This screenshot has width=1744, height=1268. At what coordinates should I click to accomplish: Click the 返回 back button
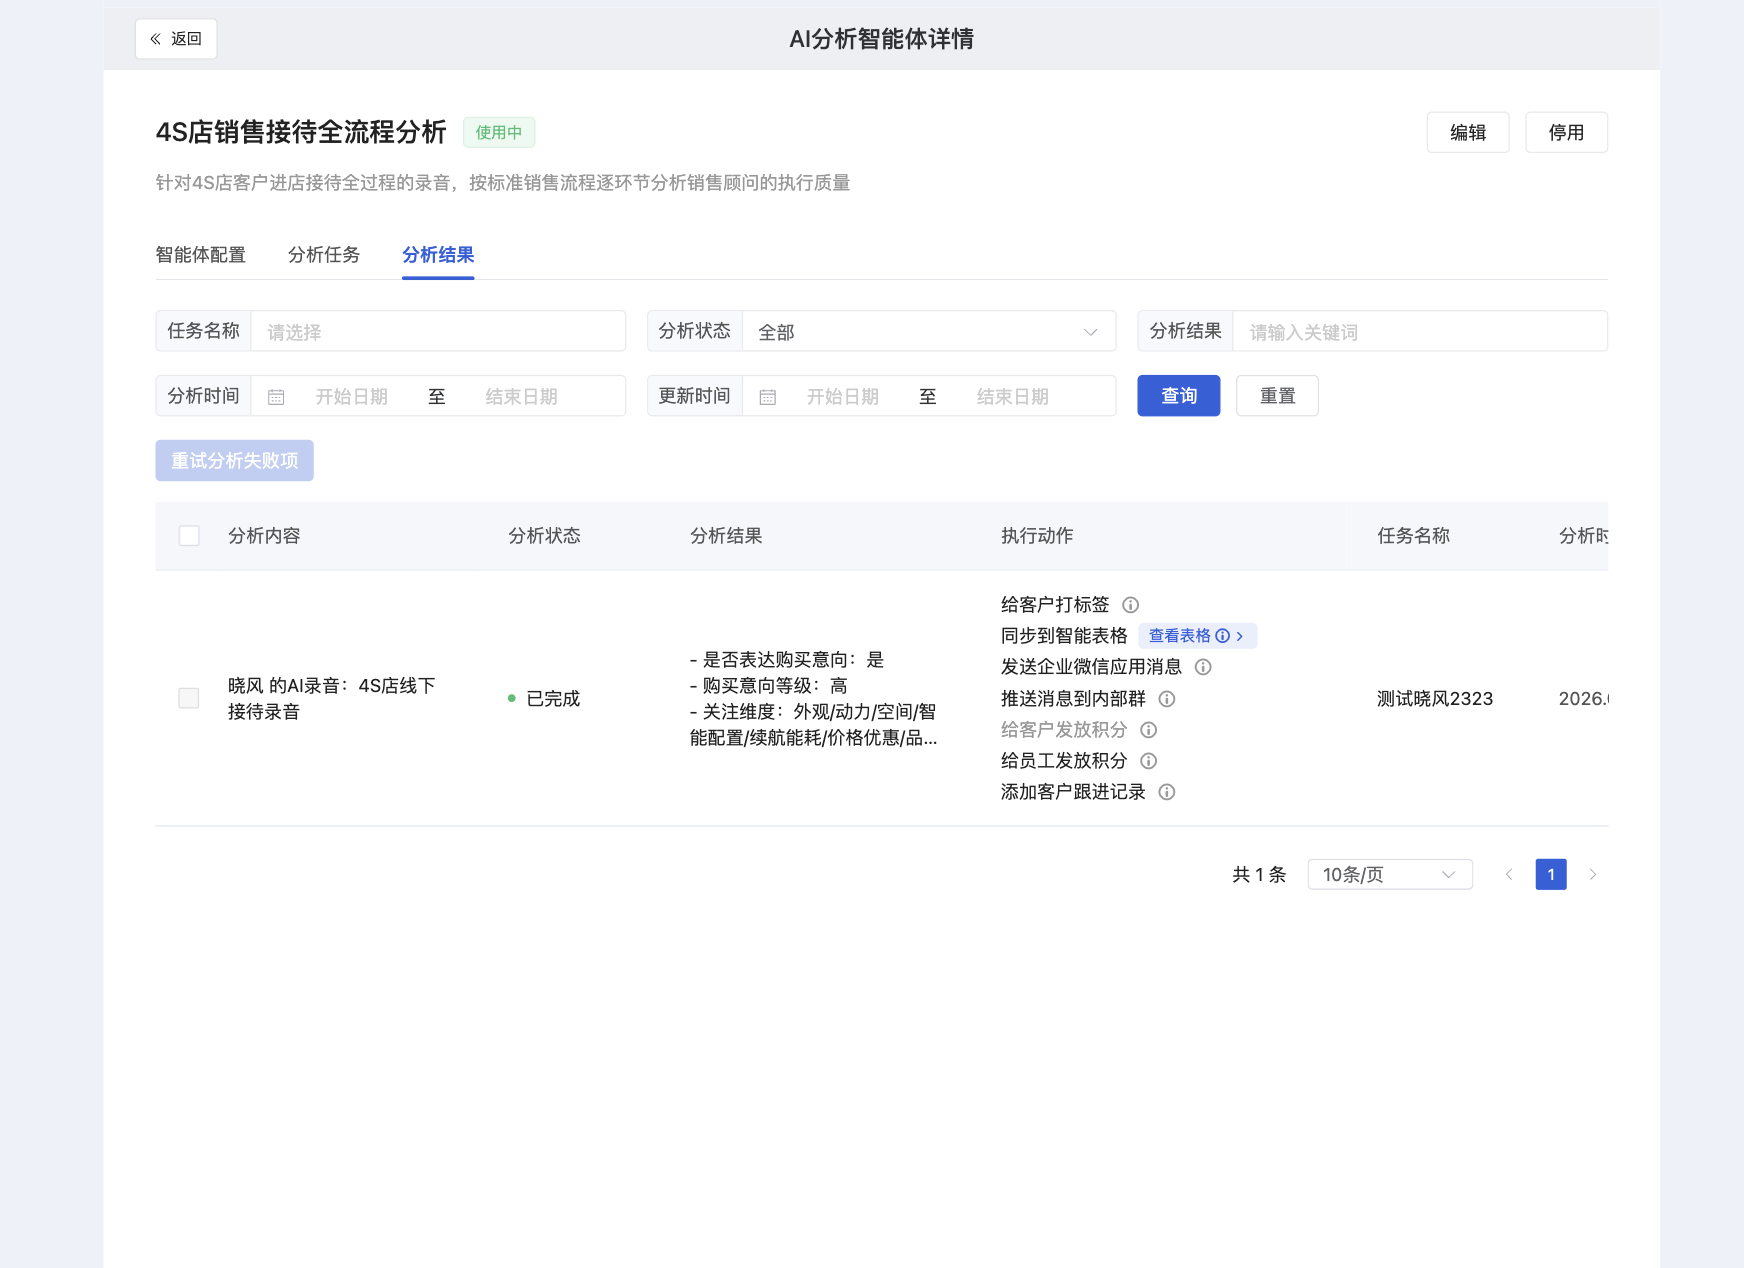coord(176,39)
